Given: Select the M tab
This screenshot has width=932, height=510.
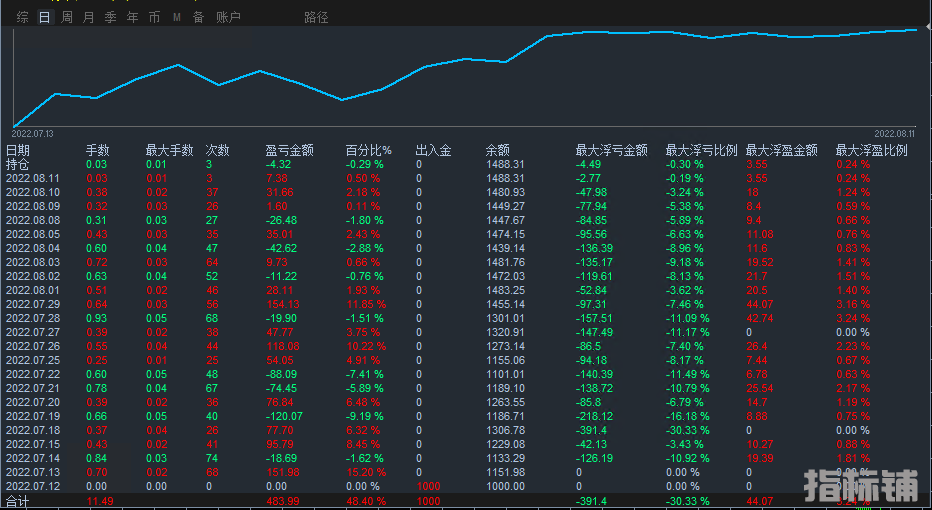Looking at the screenshot, I should click(x=177, y=17).
